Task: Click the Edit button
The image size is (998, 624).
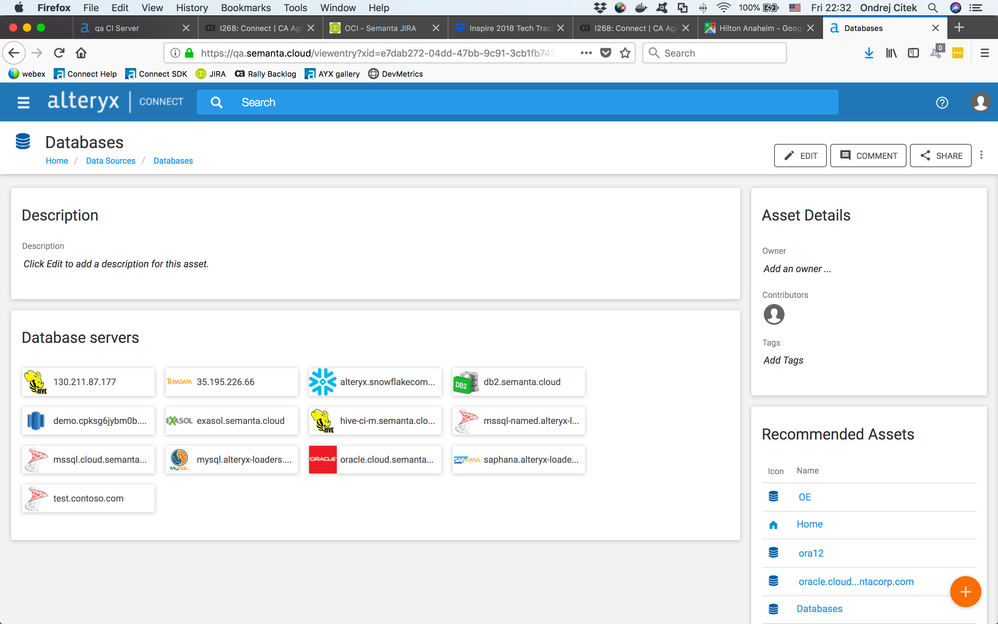Action: click(800, 155)
